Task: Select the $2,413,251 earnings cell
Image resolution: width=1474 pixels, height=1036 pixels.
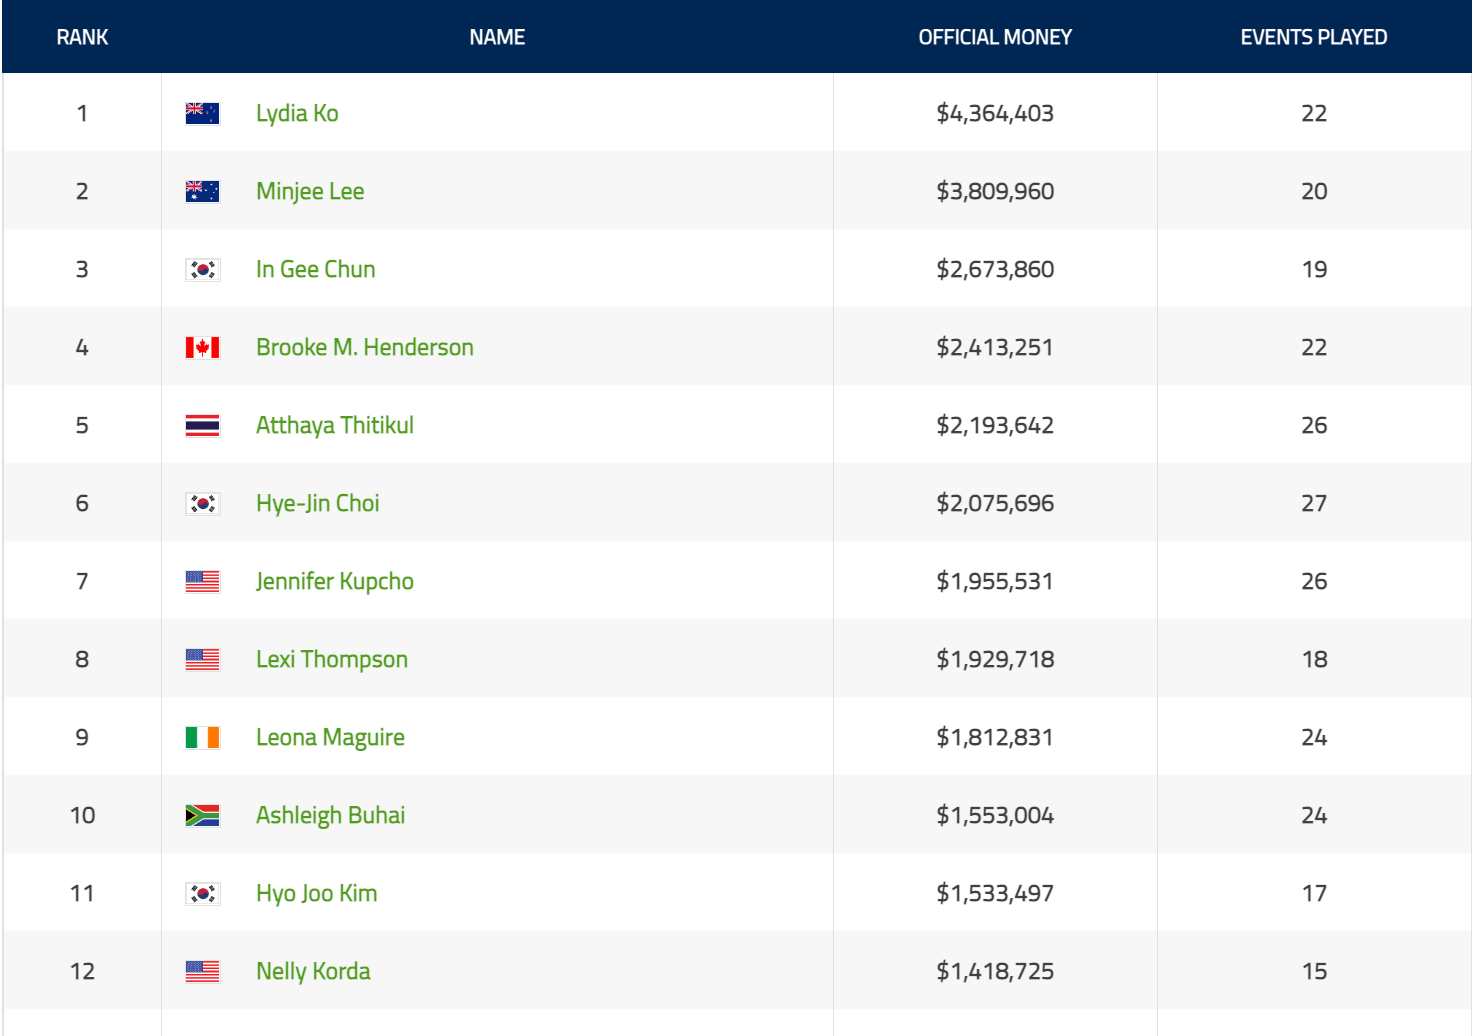Action: [995, 347]
